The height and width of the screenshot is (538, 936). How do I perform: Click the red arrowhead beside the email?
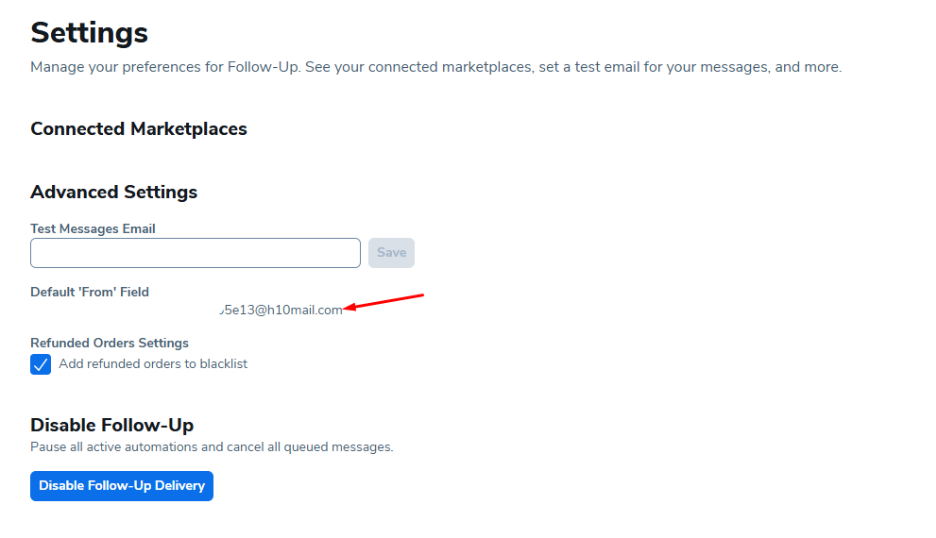(x=350, y=308)
